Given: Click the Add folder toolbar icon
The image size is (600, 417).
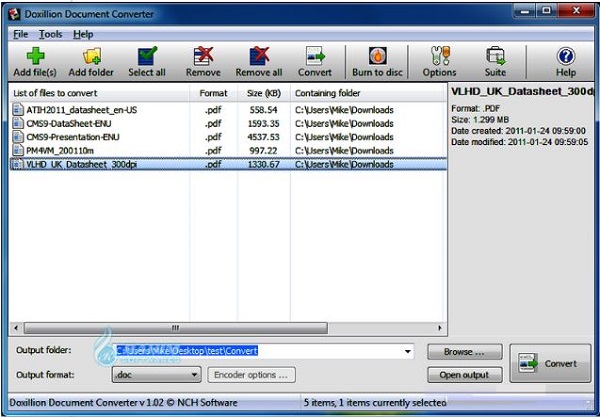Looking at the screenshot, I should click(x=91, y=56).
